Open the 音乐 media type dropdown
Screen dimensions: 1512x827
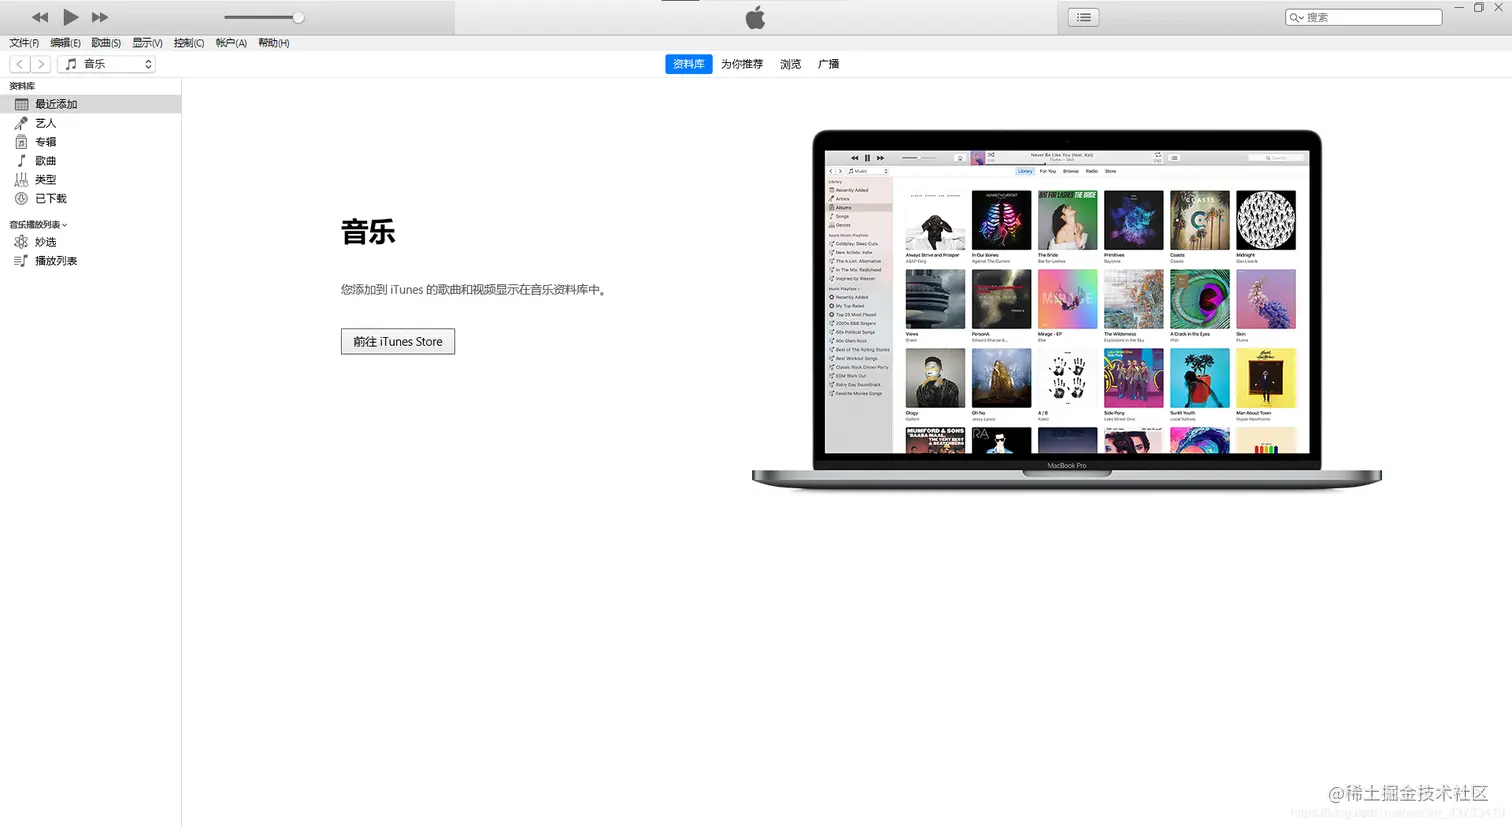coord(107,63)
